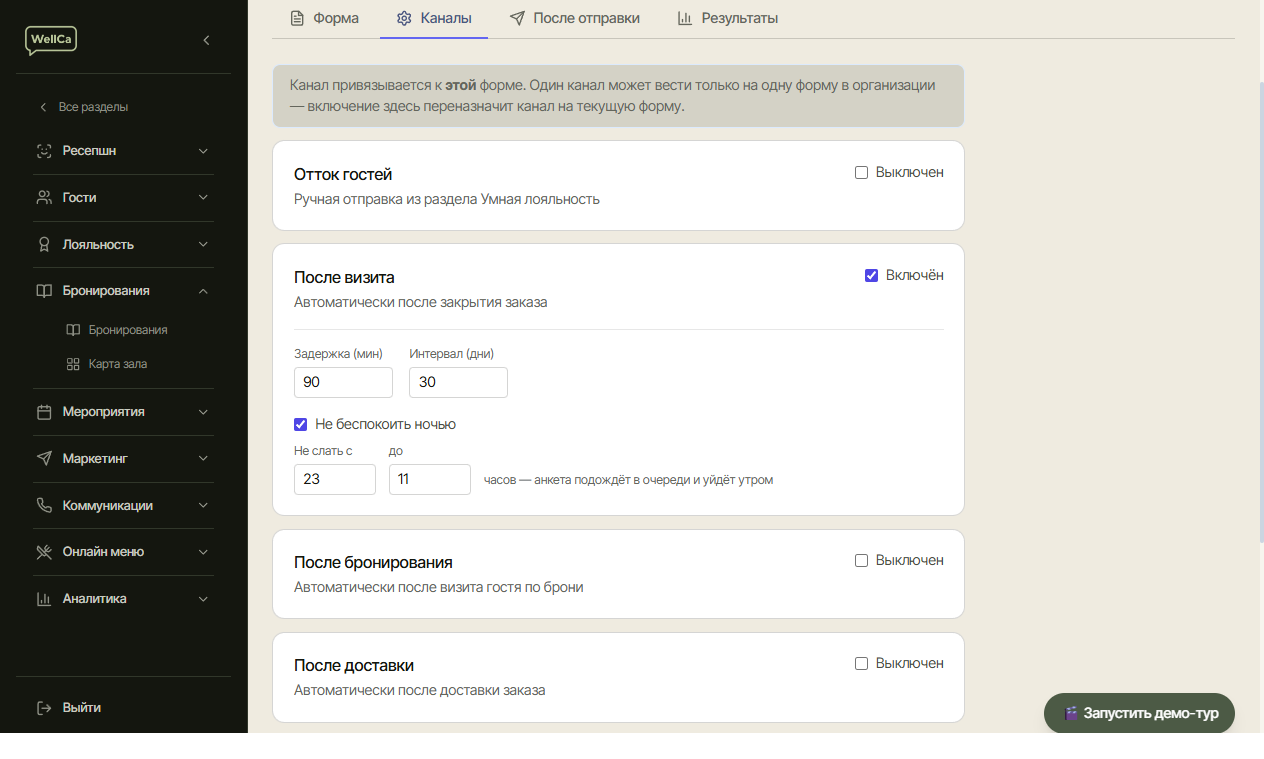Click the Онлайн меню utensils icon
Image resolution: width=1264 pixels, height=759 pixels.
pos(44,552)
